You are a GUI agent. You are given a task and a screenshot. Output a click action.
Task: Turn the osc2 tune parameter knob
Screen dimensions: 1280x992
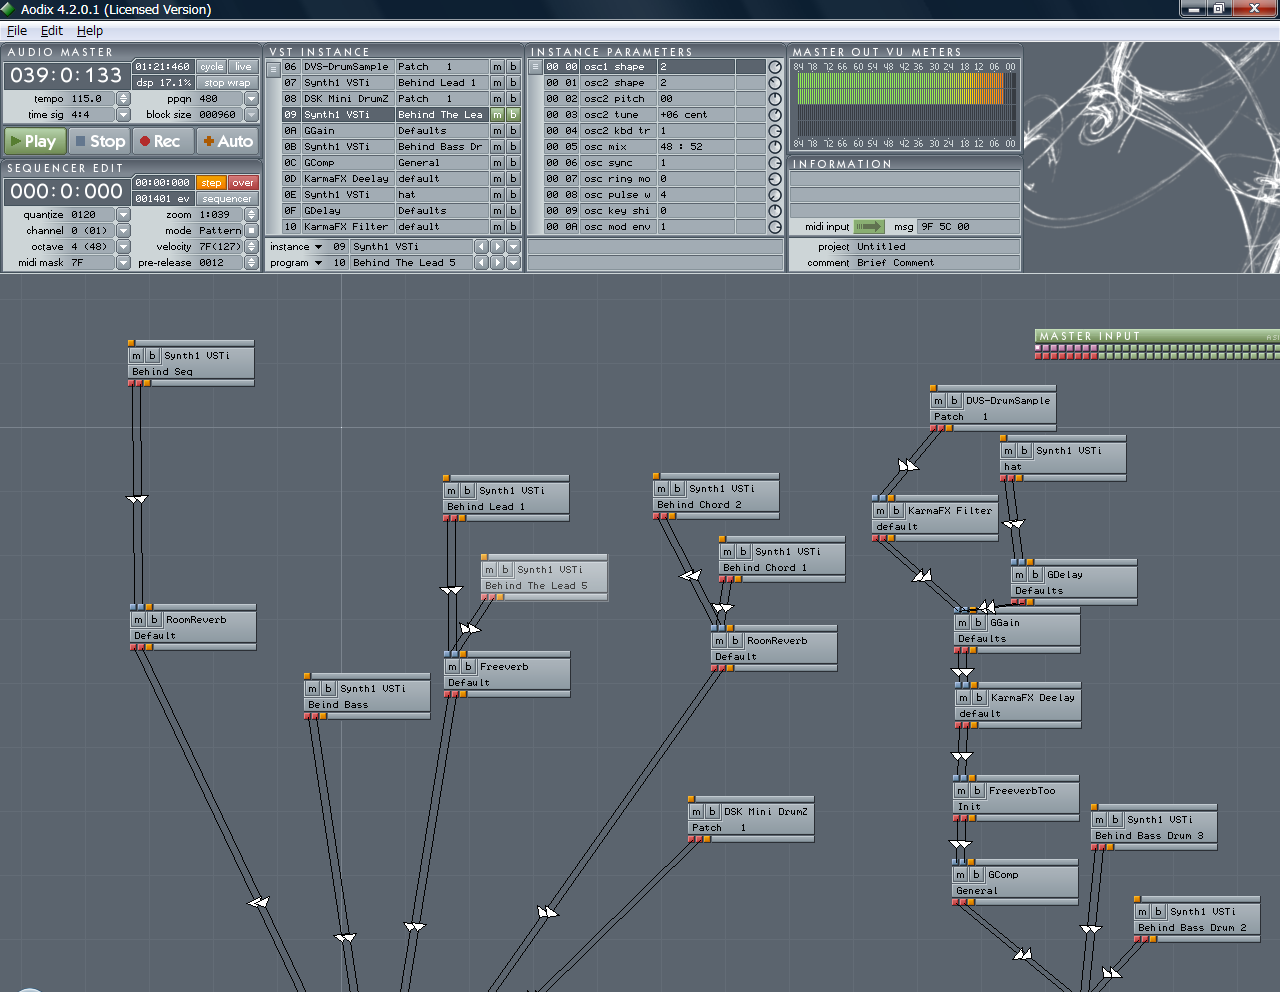[774, 115]
